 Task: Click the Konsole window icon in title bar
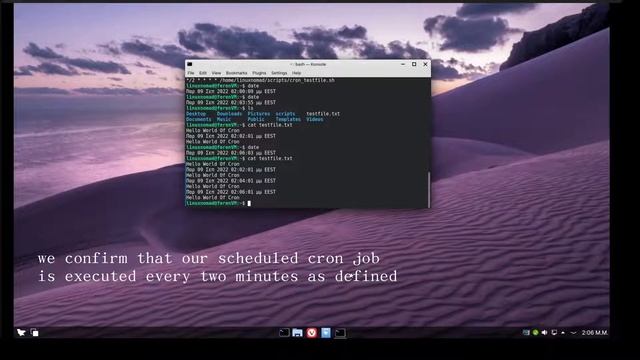coord(190,64)
